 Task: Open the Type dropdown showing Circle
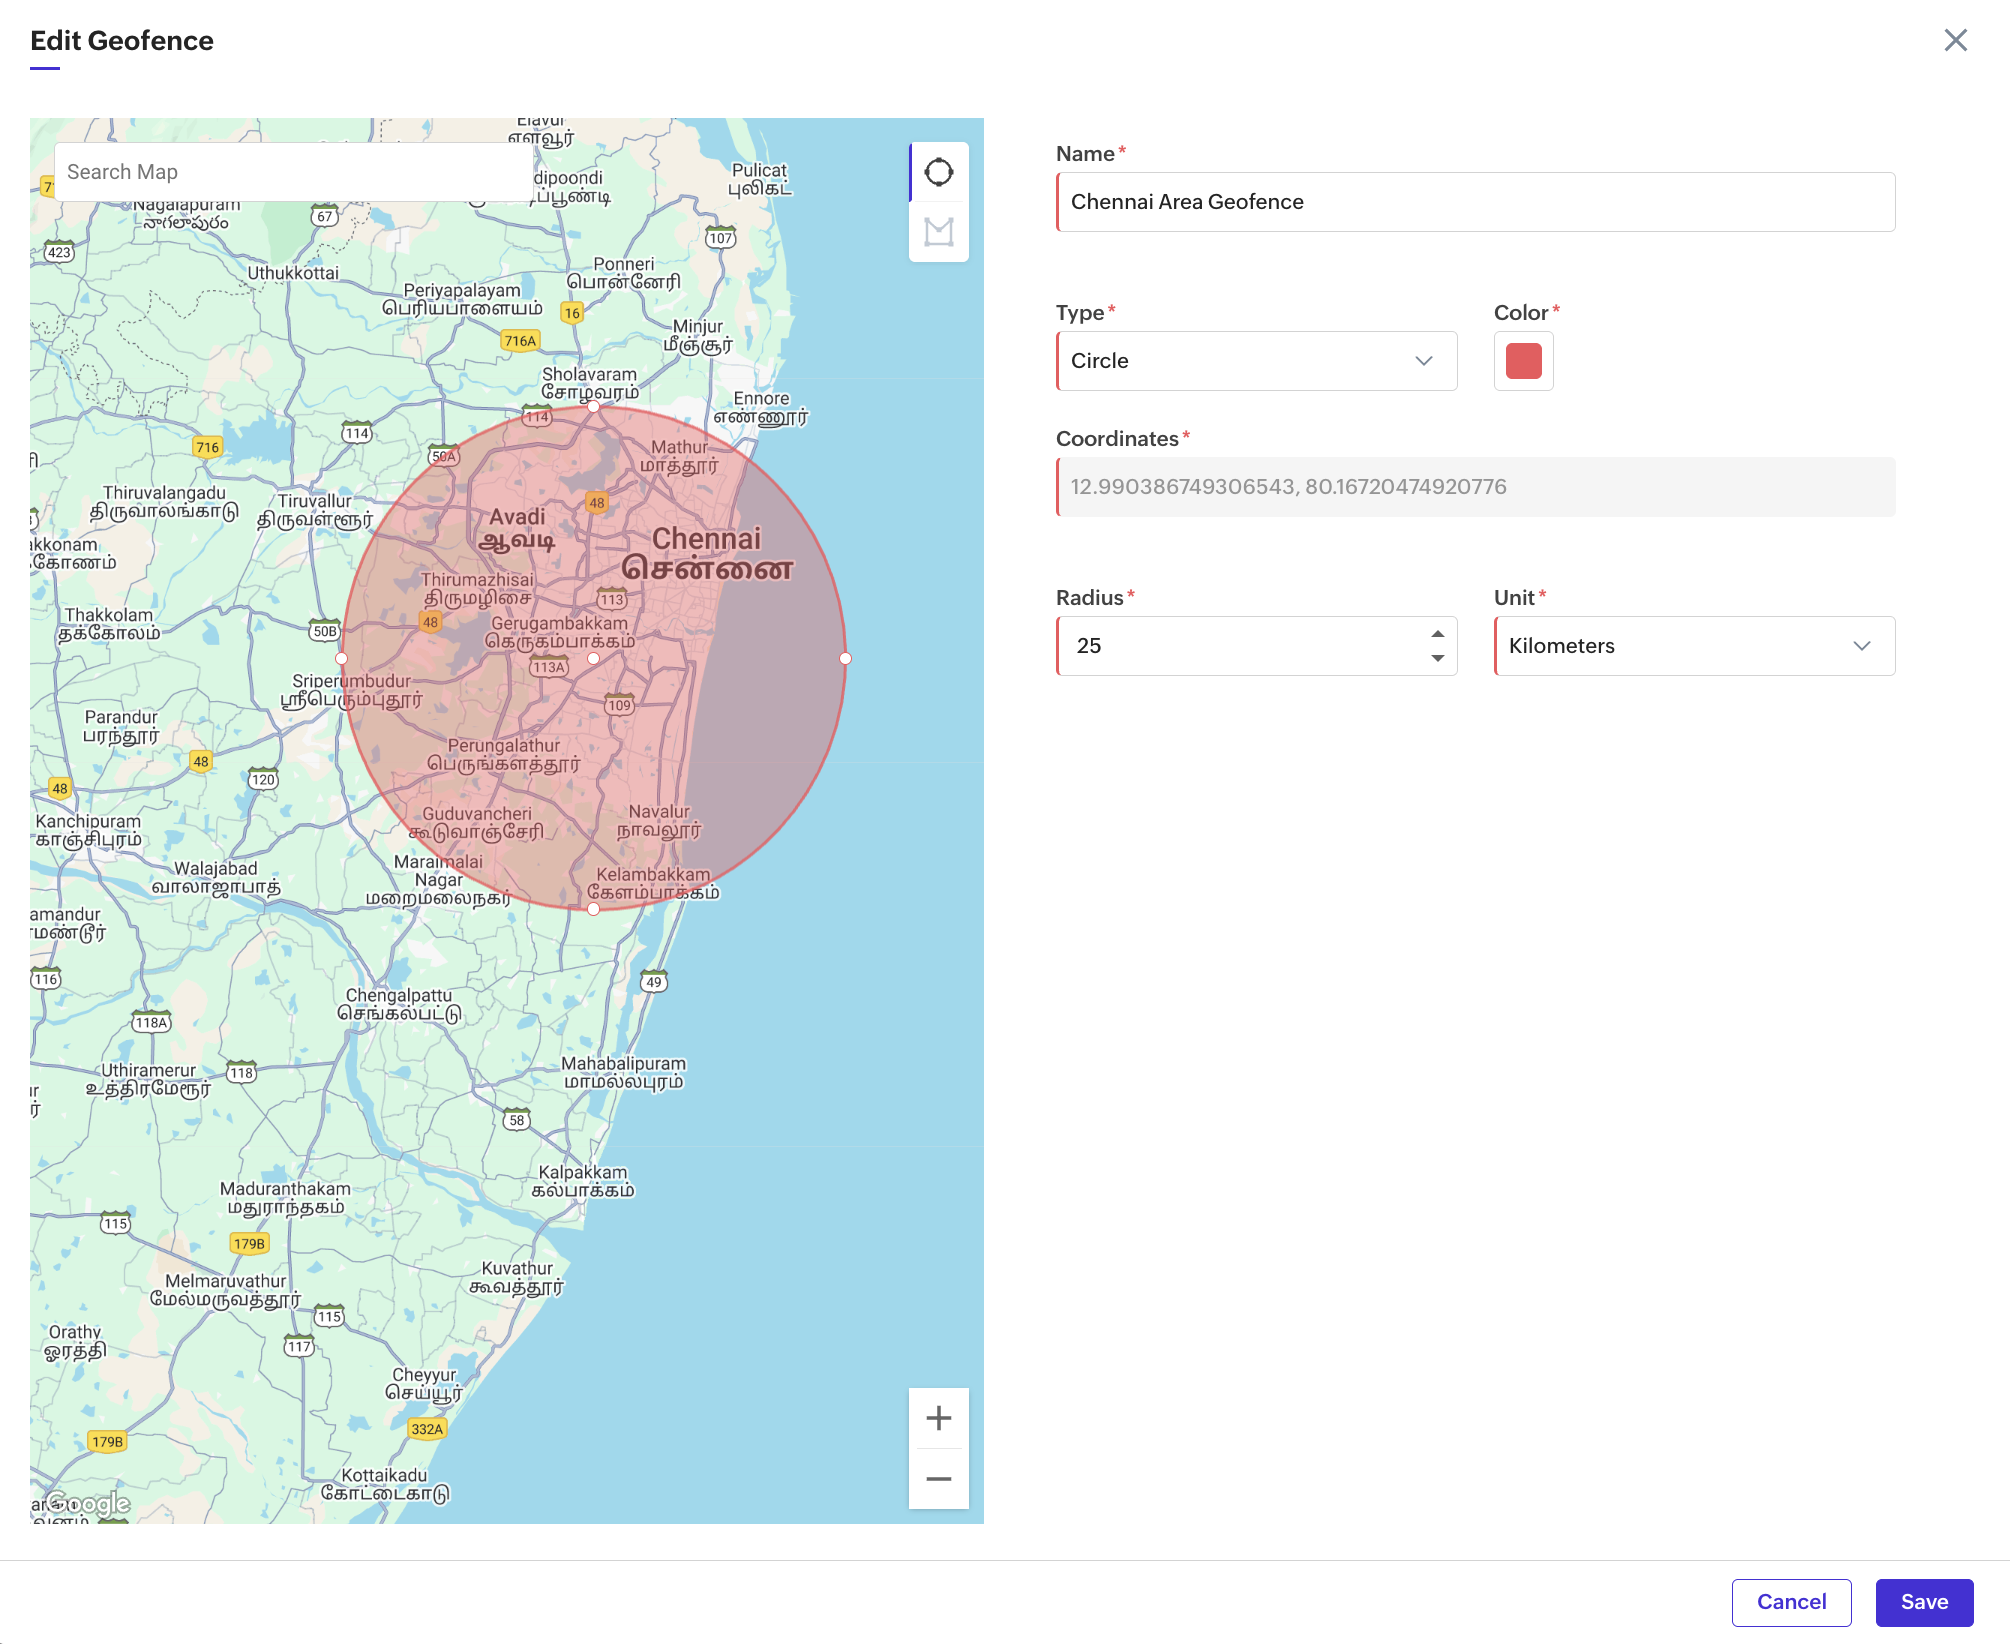click(x=1256, y=361)
